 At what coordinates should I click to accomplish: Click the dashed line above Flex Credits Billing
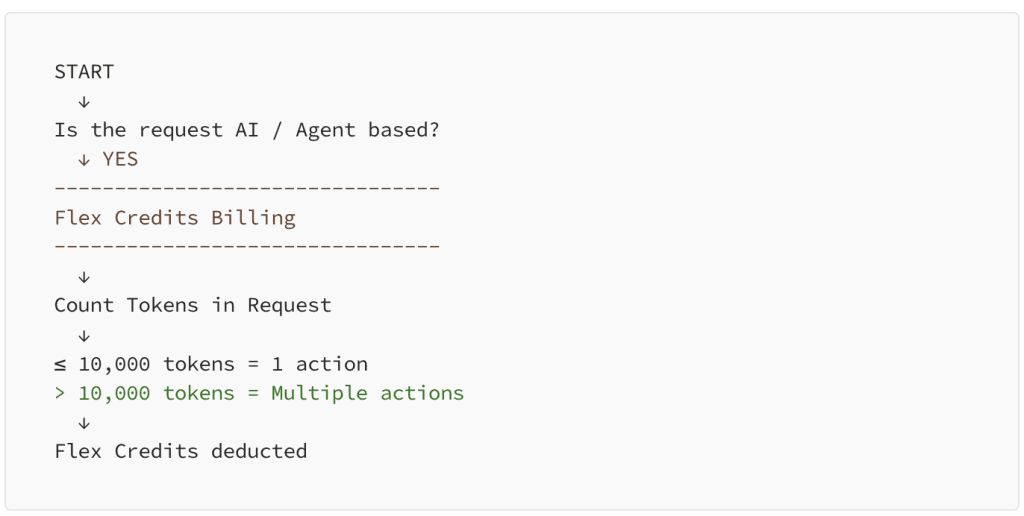pos(247,189)
